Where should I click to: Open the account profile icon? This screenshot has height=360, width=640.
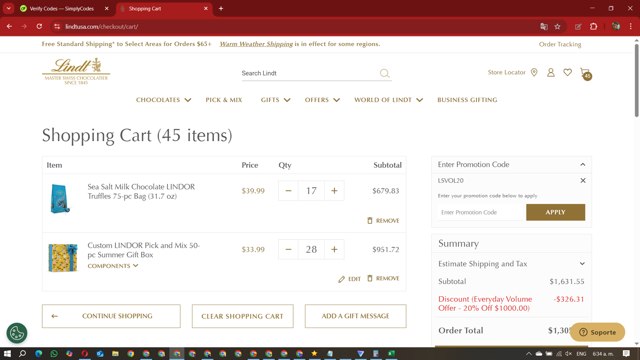[551, 72]
